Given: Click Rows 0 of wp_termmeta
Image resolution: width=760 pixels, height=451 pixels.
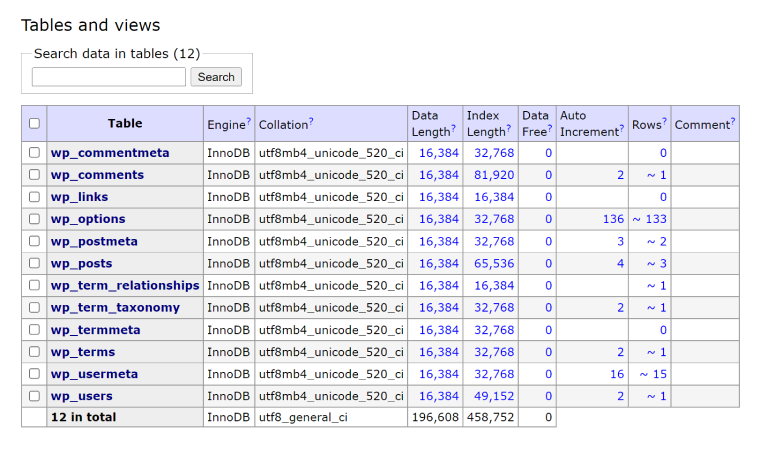Looking at the screenshot, I should [x=663, y=330].
